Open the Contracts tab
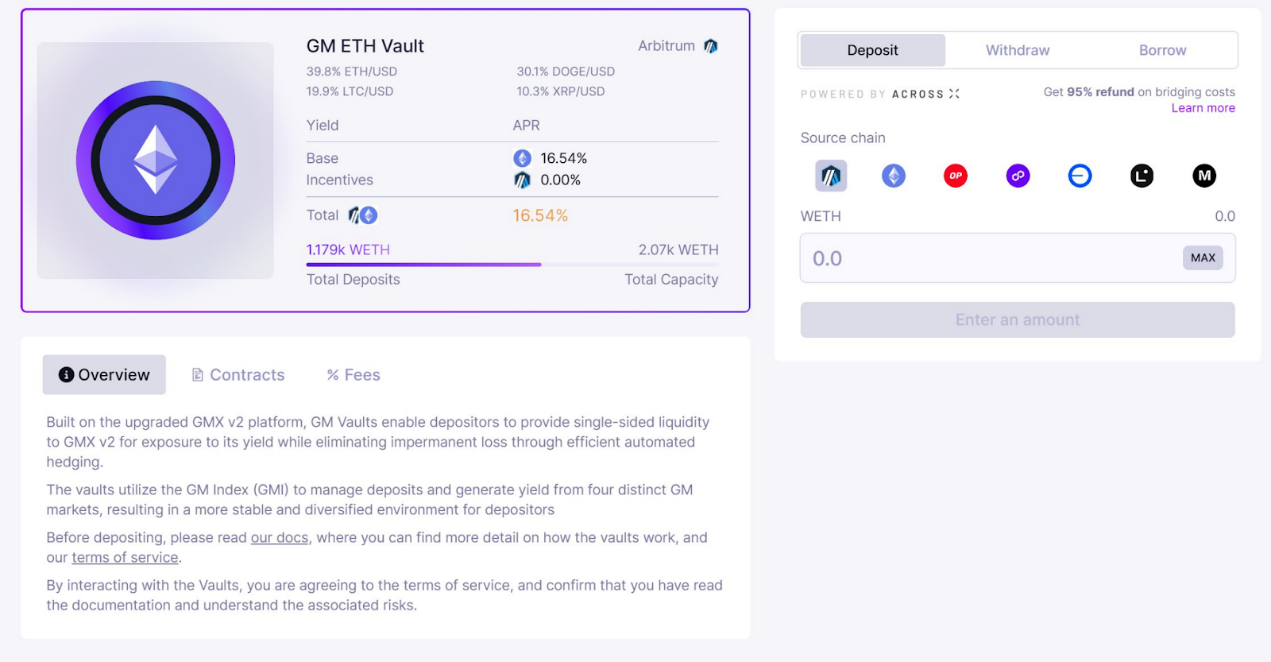The height and width of the screenshot is (662, 1271). (238, 375)
